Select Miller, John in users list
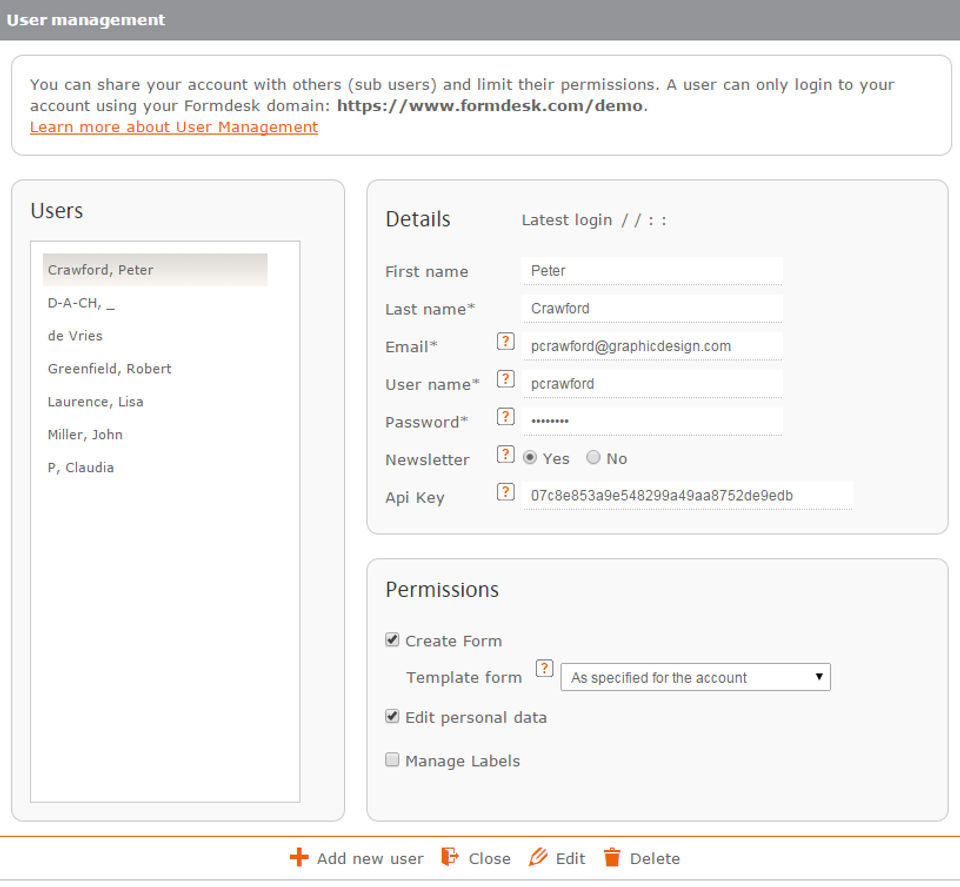 (85, 435)
